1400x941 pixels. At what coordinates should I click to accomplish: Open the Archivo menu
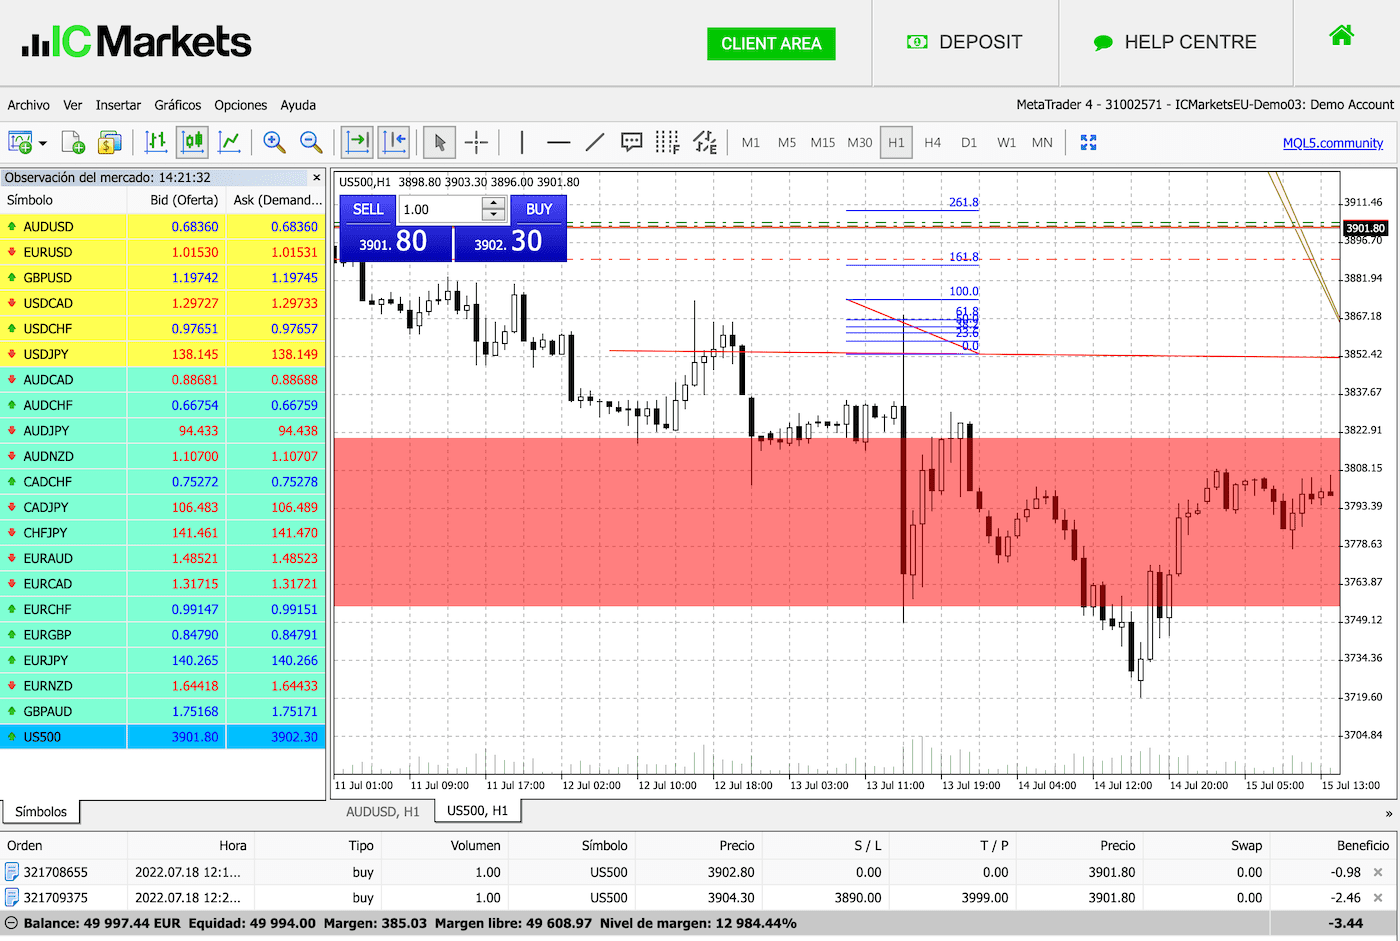(28, 105)
